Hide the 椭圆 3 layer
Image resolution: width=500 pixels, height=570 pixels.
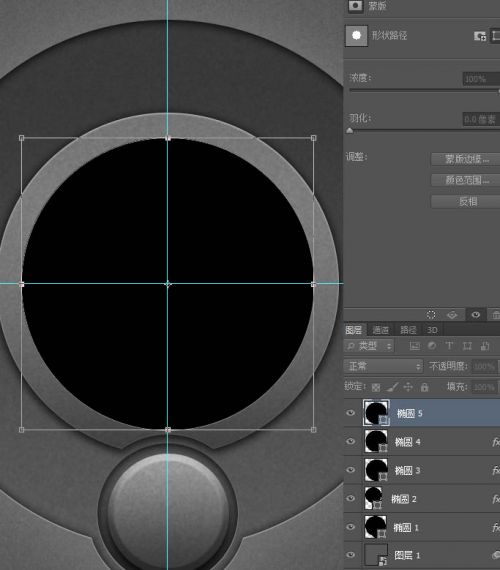(x=351, y=470)
